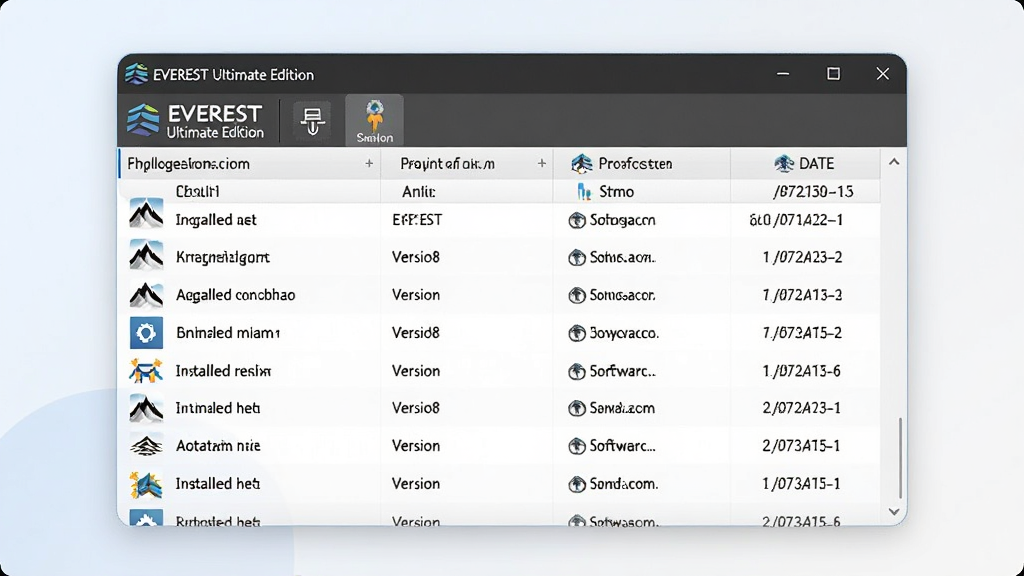1024x576 pixels.
Task: Select the Aegalled concbhao entry
Action: (x=235, y=295)
